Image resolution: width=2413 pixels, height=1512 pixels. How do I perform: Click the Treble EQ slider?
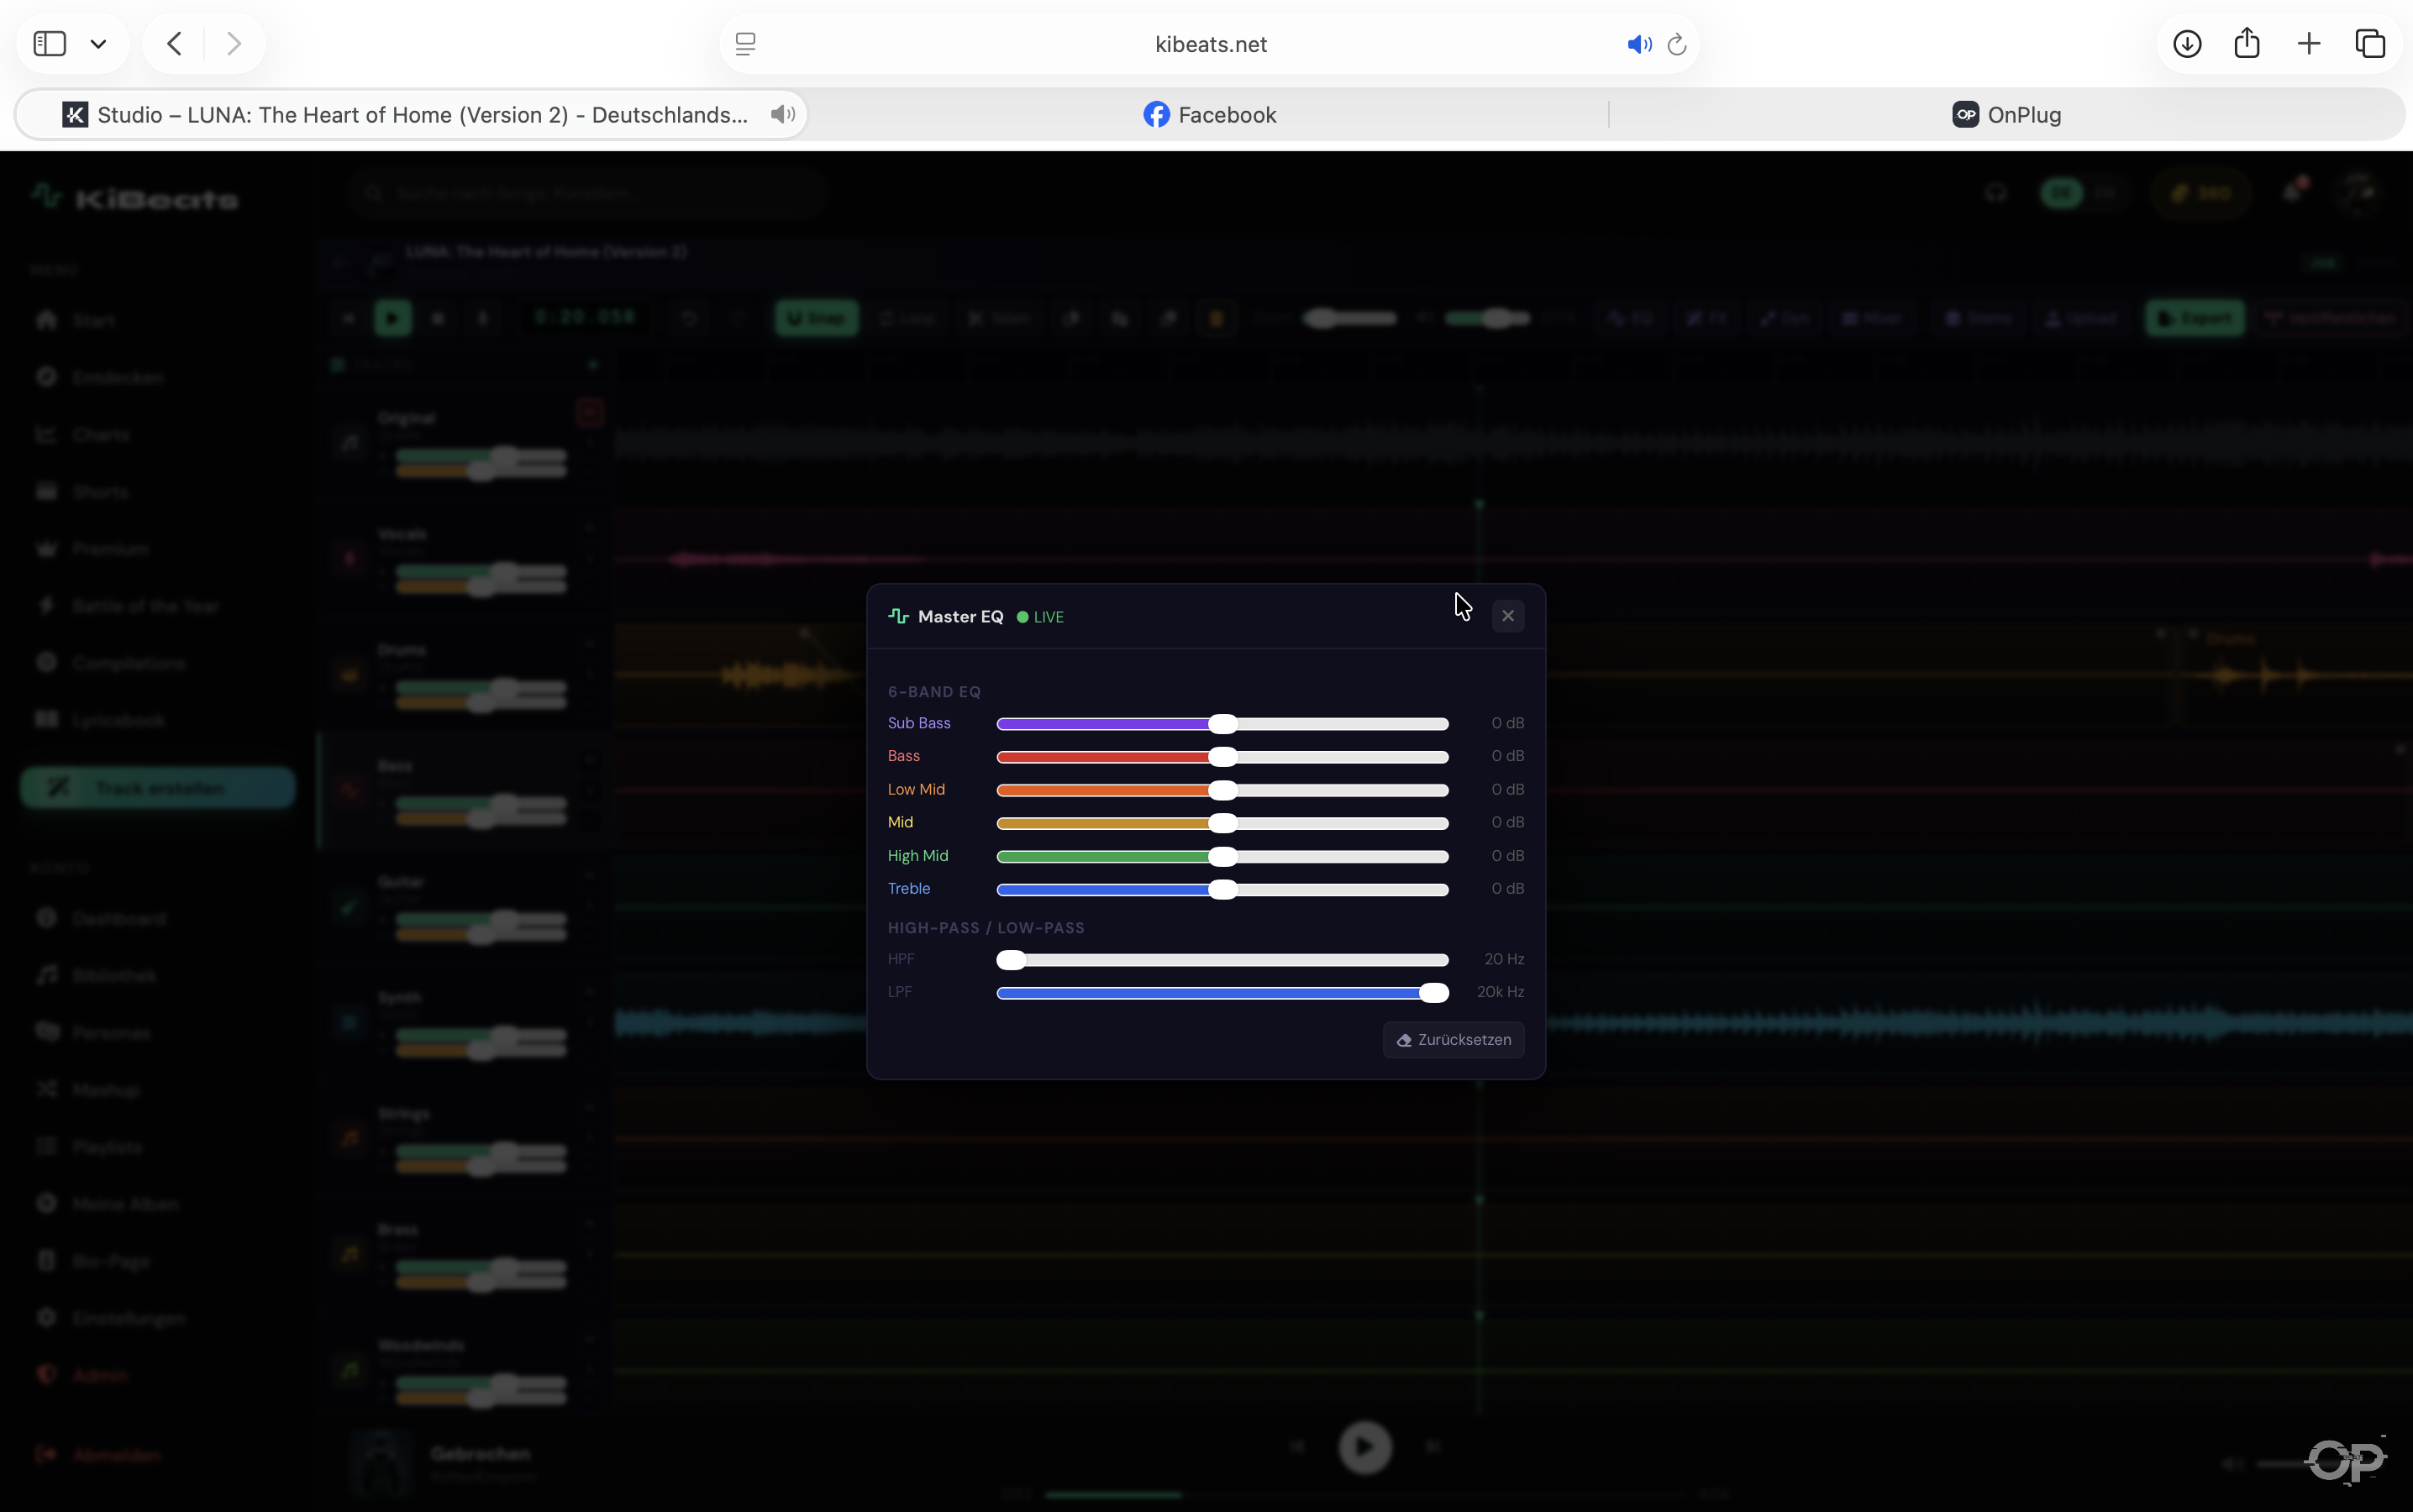tap(1222, 889)
